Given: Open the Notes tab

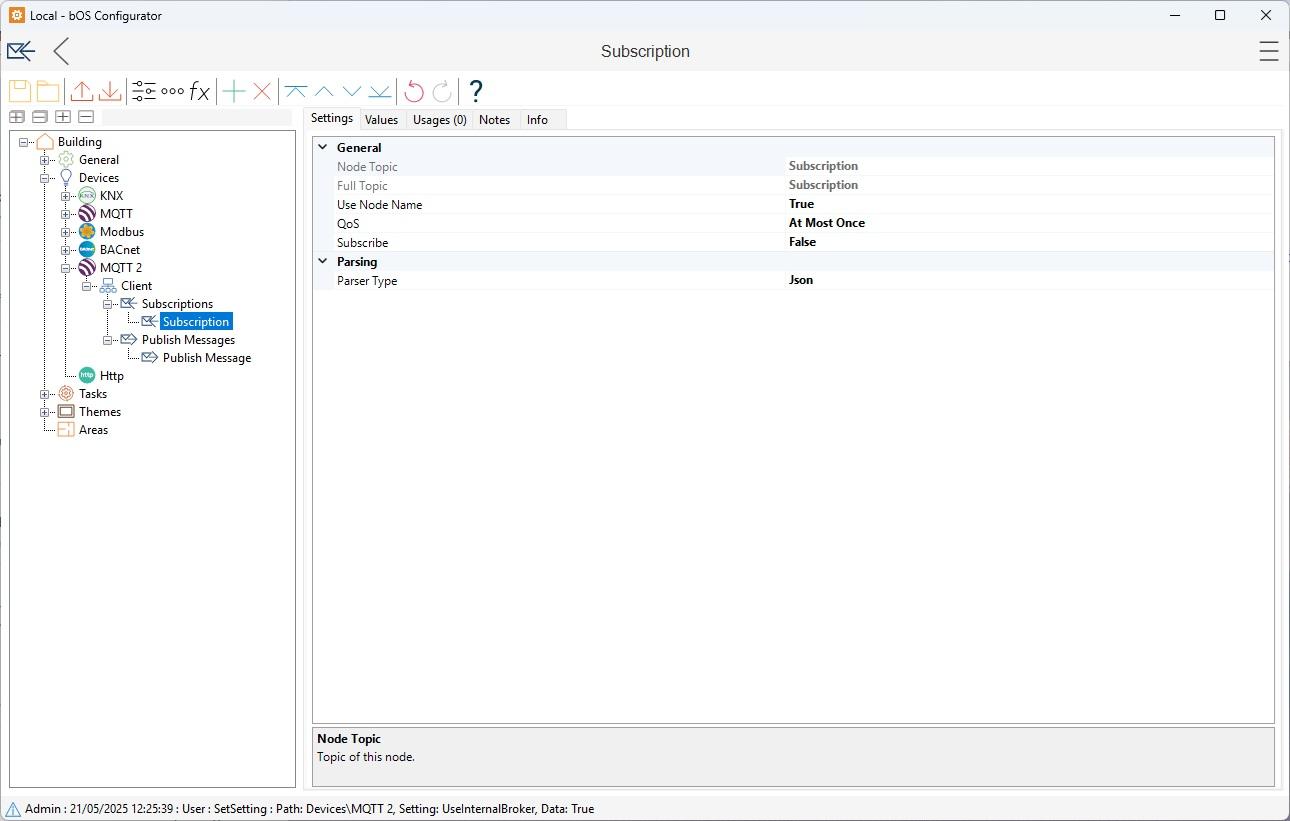Looking at the screenshot, I should pos(494,120).
